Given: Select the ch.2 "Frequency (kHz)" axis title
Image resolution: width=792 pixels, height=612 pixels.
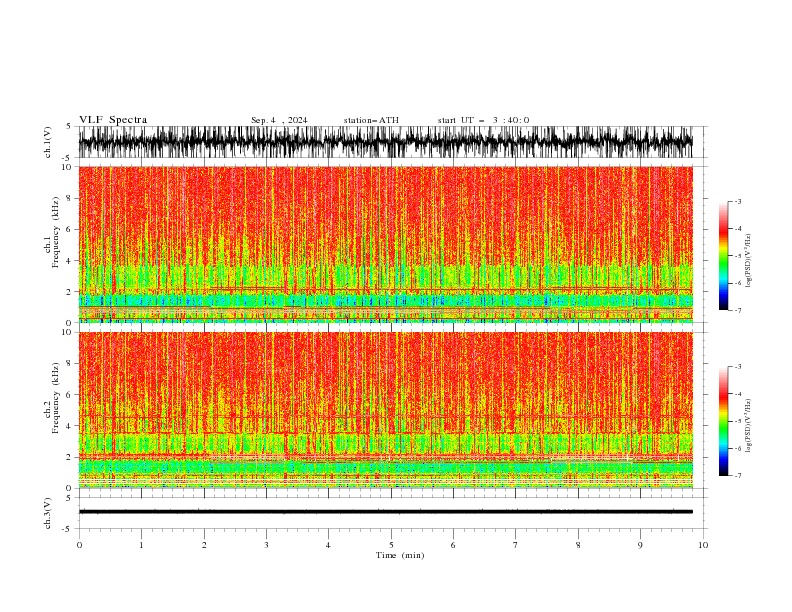Looking at the screenshot, I should (x=56, y=398).
